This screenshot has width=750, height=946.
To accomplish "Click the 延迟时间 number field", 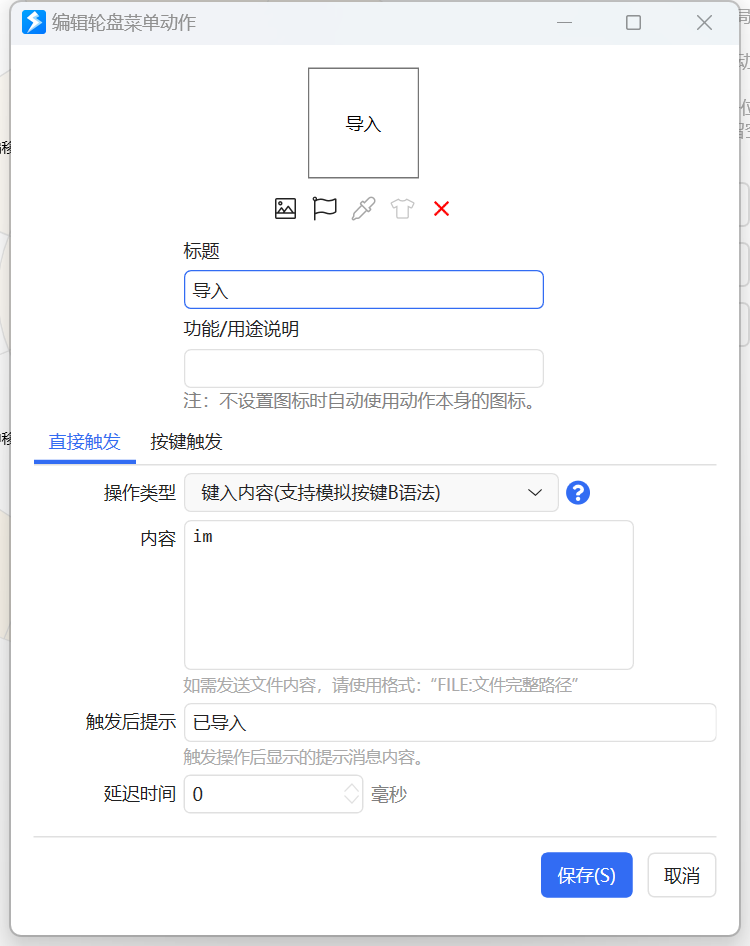I will (x=262, y=794).
